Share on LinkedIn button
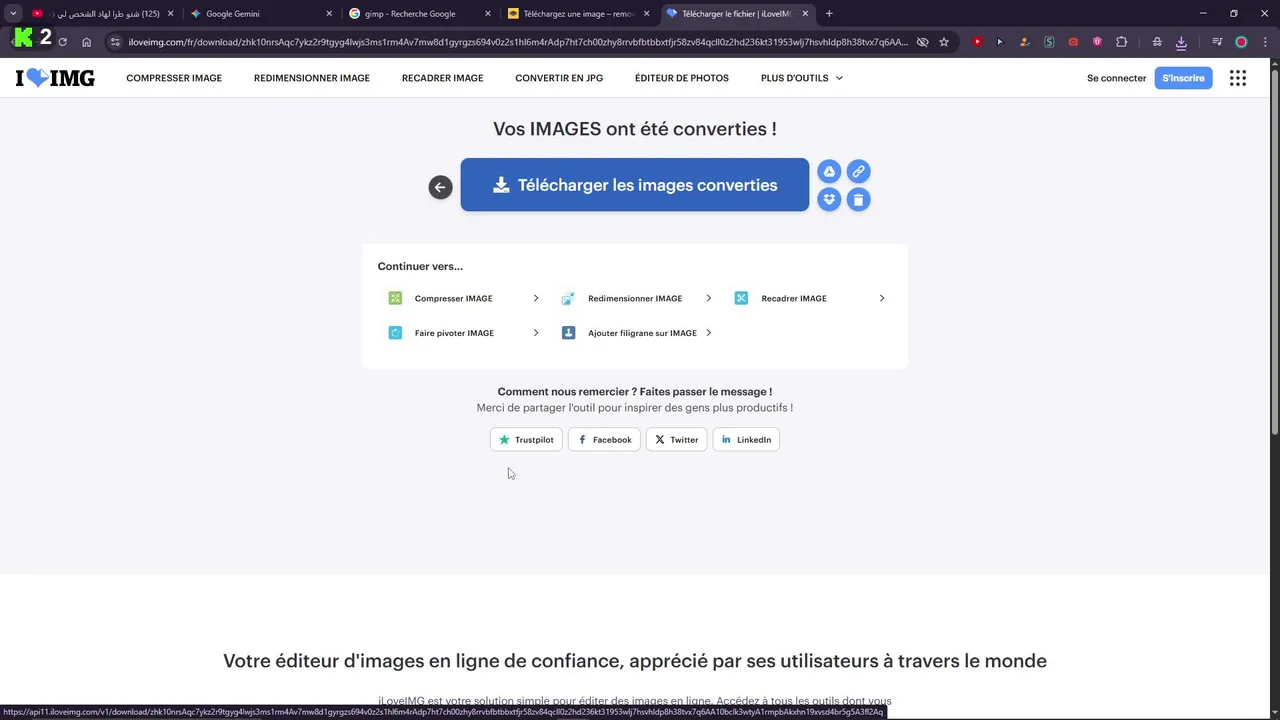The height and width of the screenshot is (720, 1280). click(x=746, y=440)
